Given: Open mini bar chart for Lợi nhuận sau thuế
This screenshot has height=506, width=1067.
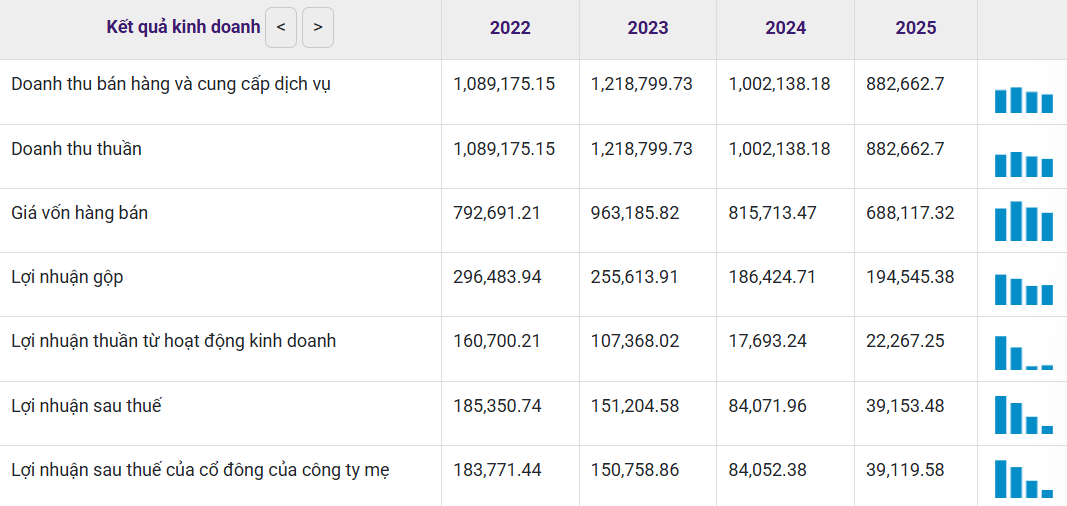Looking at the screenshot, I should [1023, 415].
